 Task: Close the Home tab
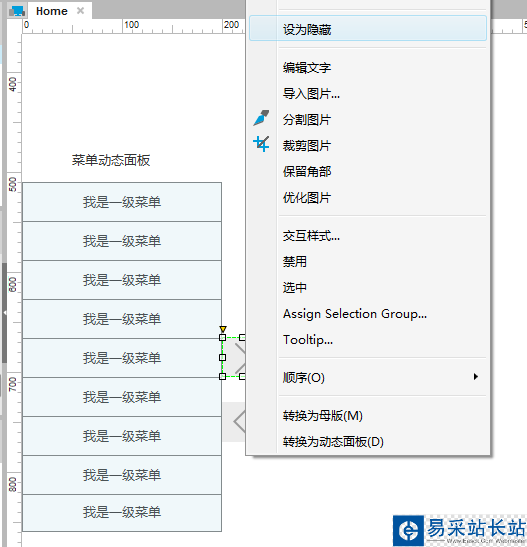(x=81, y=11)
